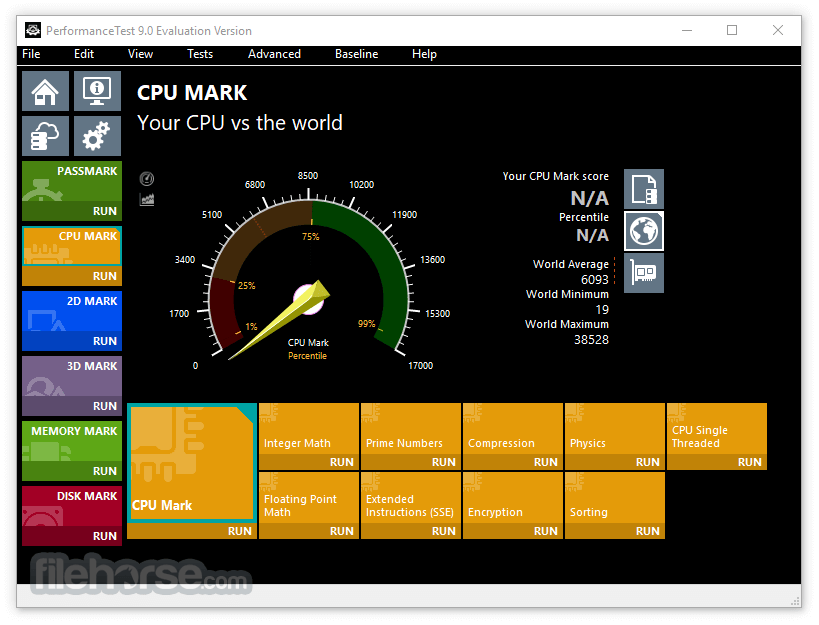Select the Integer Math tile
This screenshot has width=819, height=625.
click(x=309, y=429)
